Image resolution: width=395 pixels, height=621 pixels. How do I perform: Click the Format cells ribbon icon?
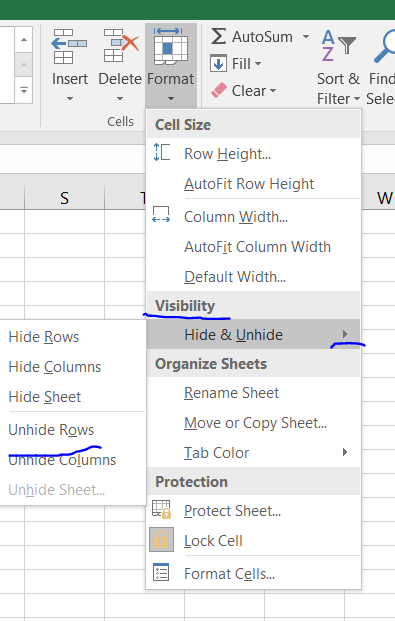(171, 46)
